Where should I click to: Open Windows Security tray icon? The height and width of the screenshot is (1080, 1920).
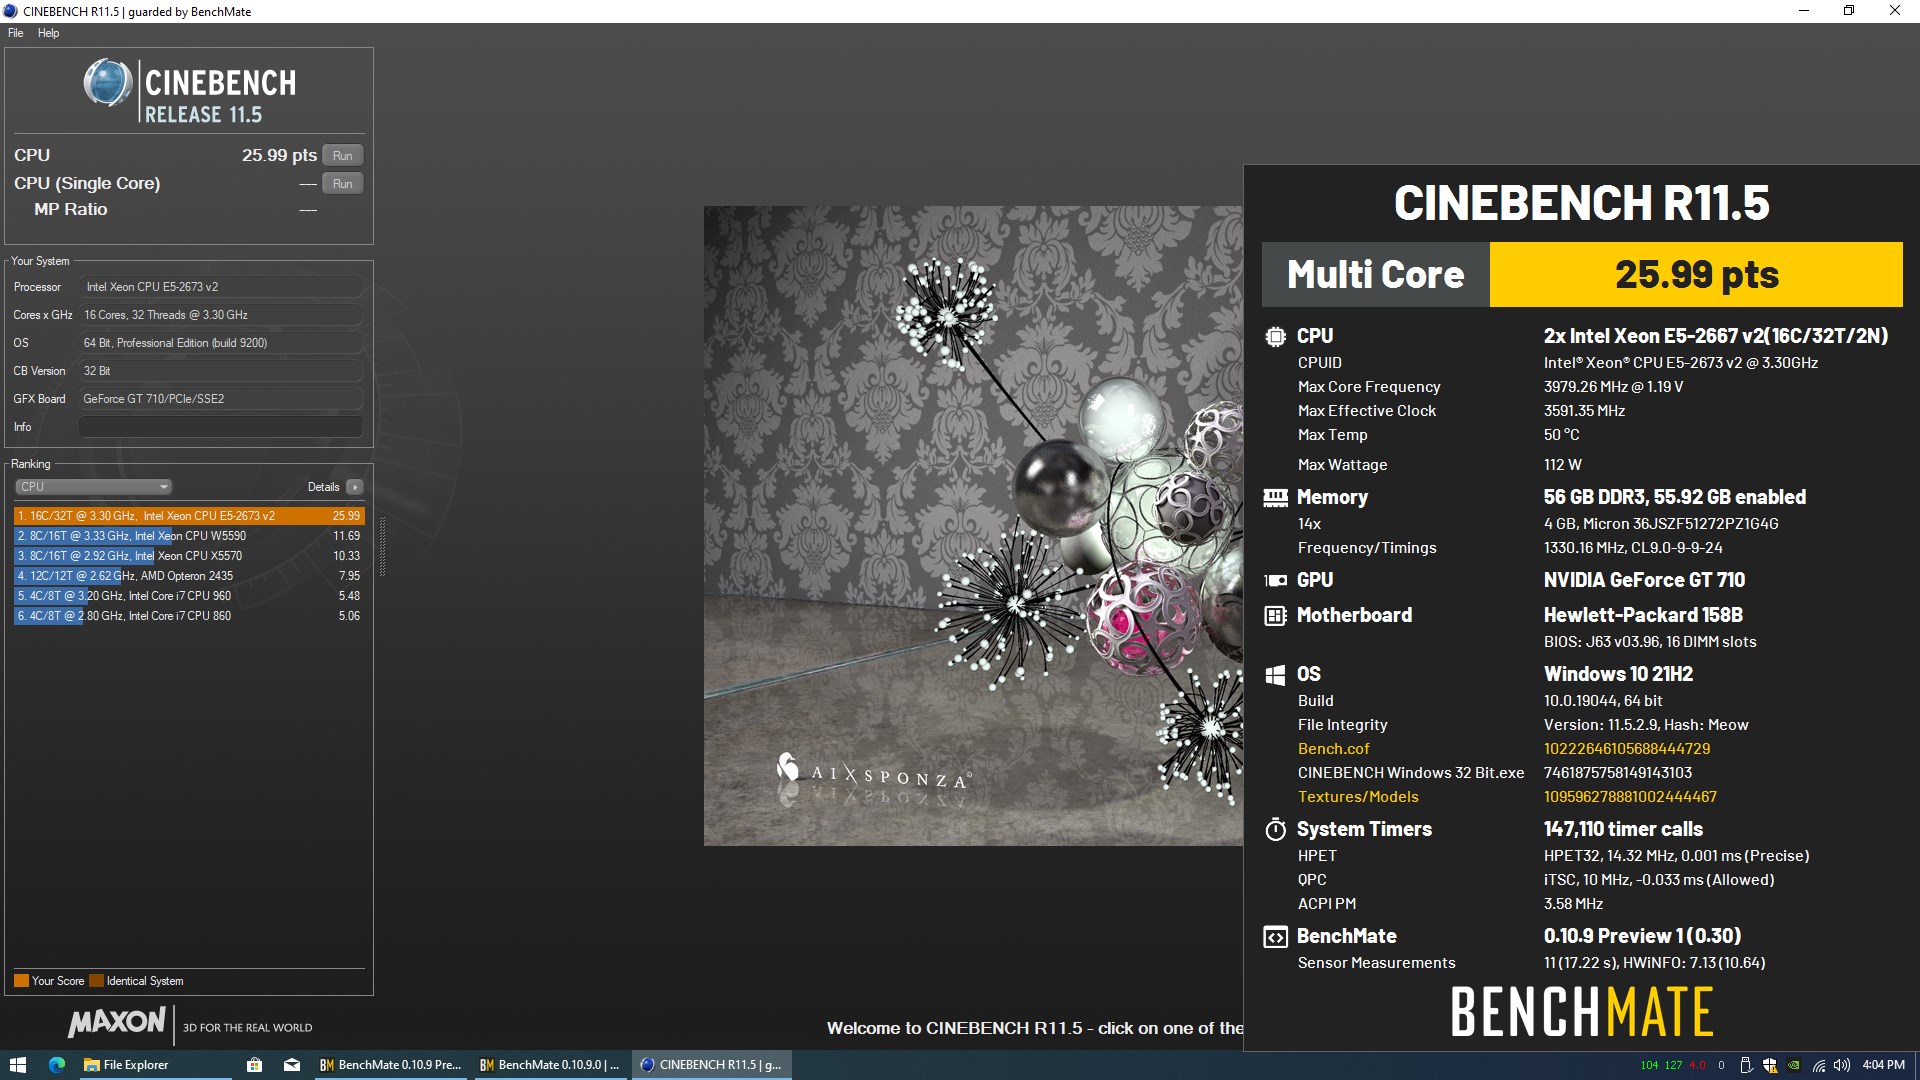coord(1770,1065)
